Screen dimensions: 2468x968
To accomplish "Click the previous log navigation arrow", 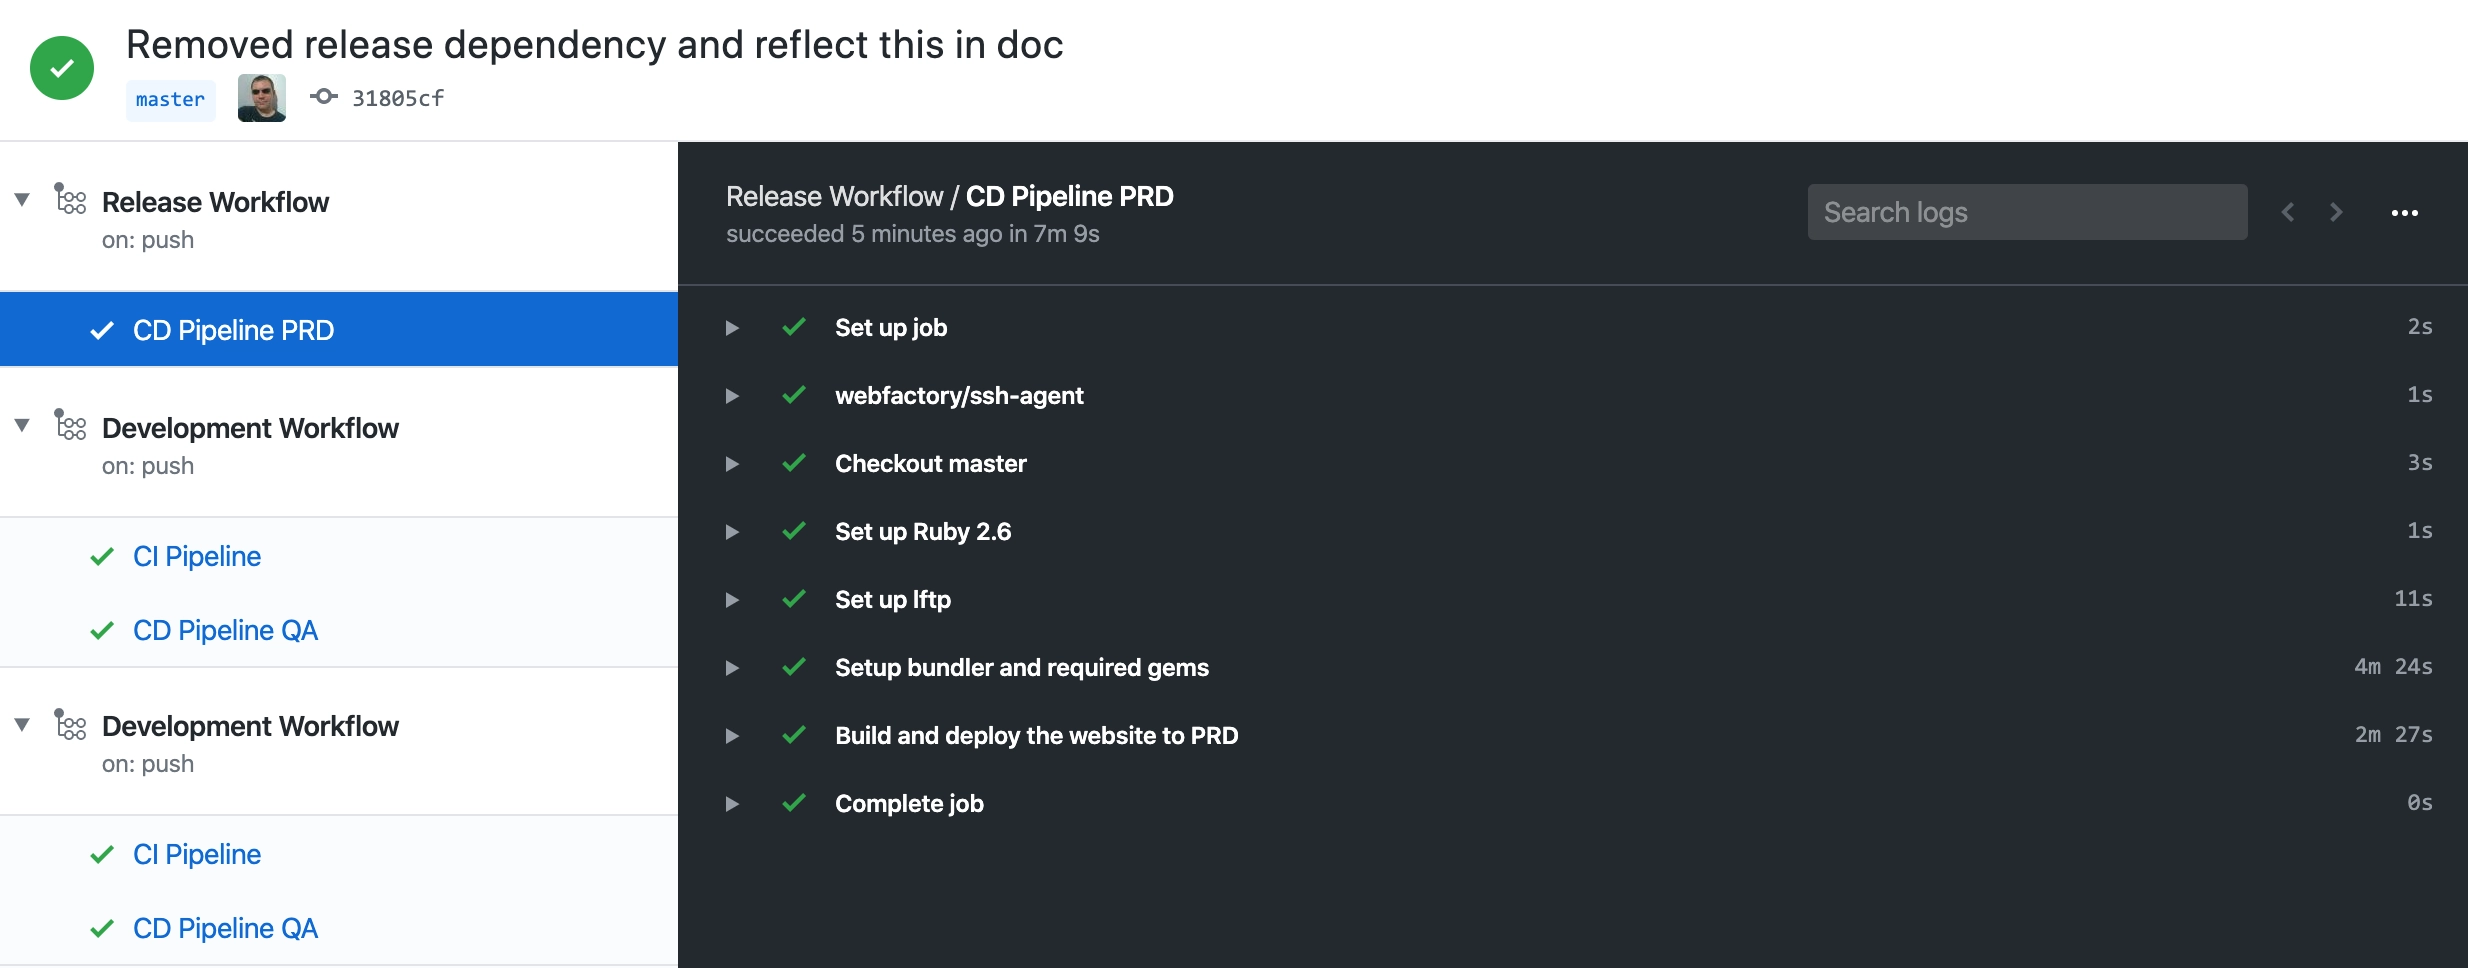I will pyautogui.click(x=2287, y=212).
